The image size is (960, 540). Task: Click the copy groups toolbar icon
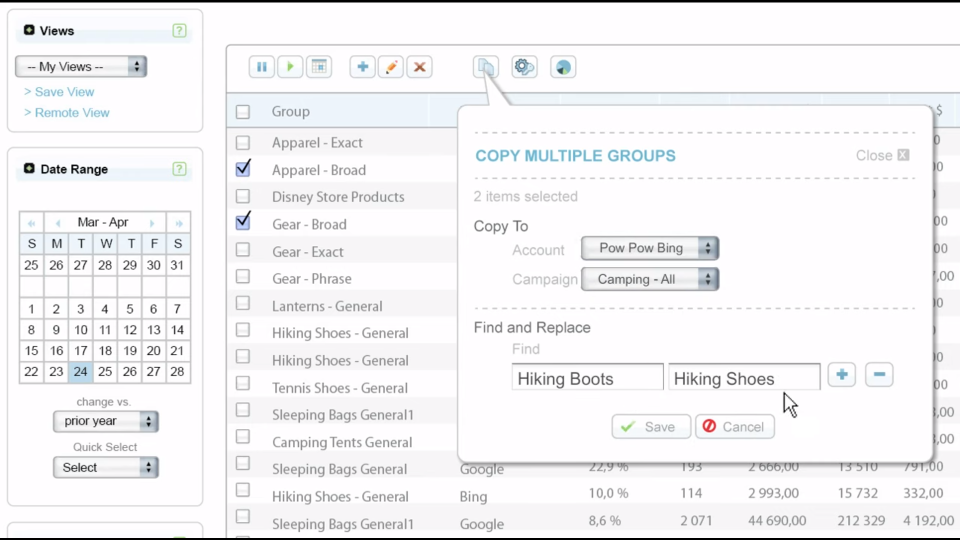point(486,67)
